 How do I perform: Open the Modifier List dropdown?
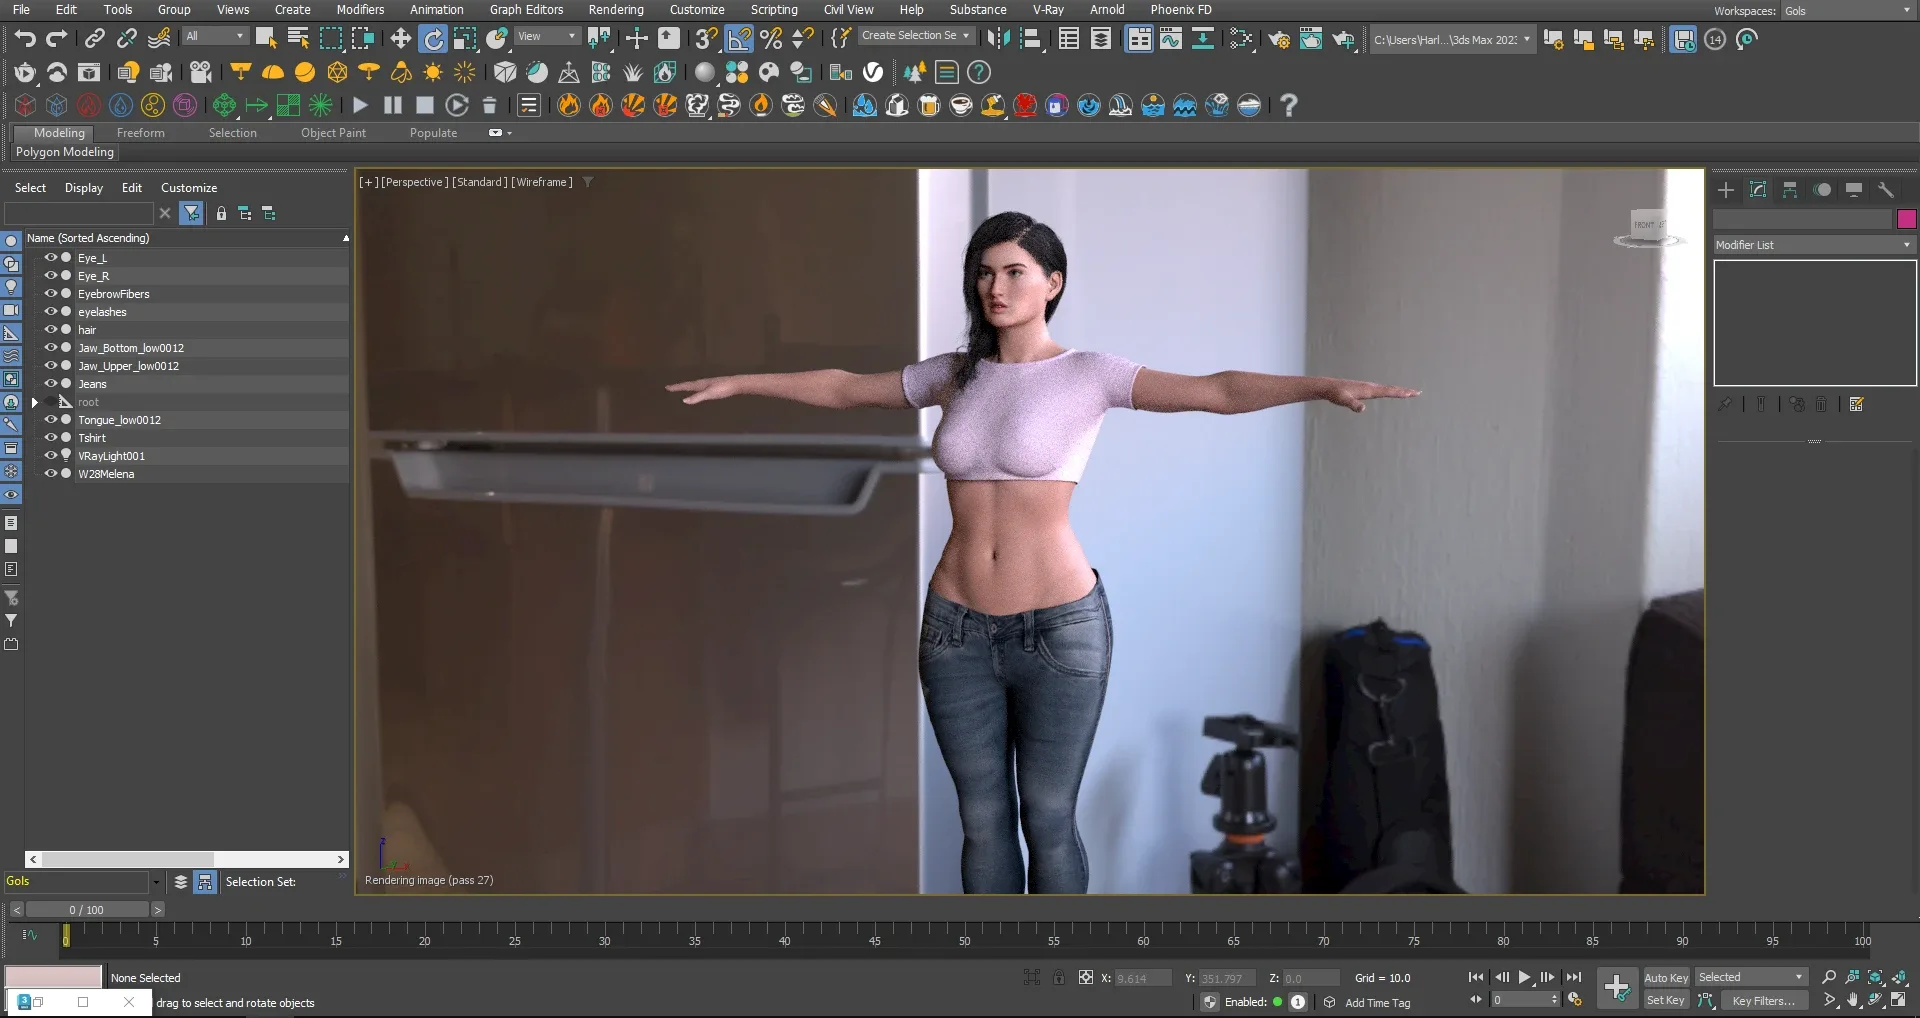[x=1905, y=244]
